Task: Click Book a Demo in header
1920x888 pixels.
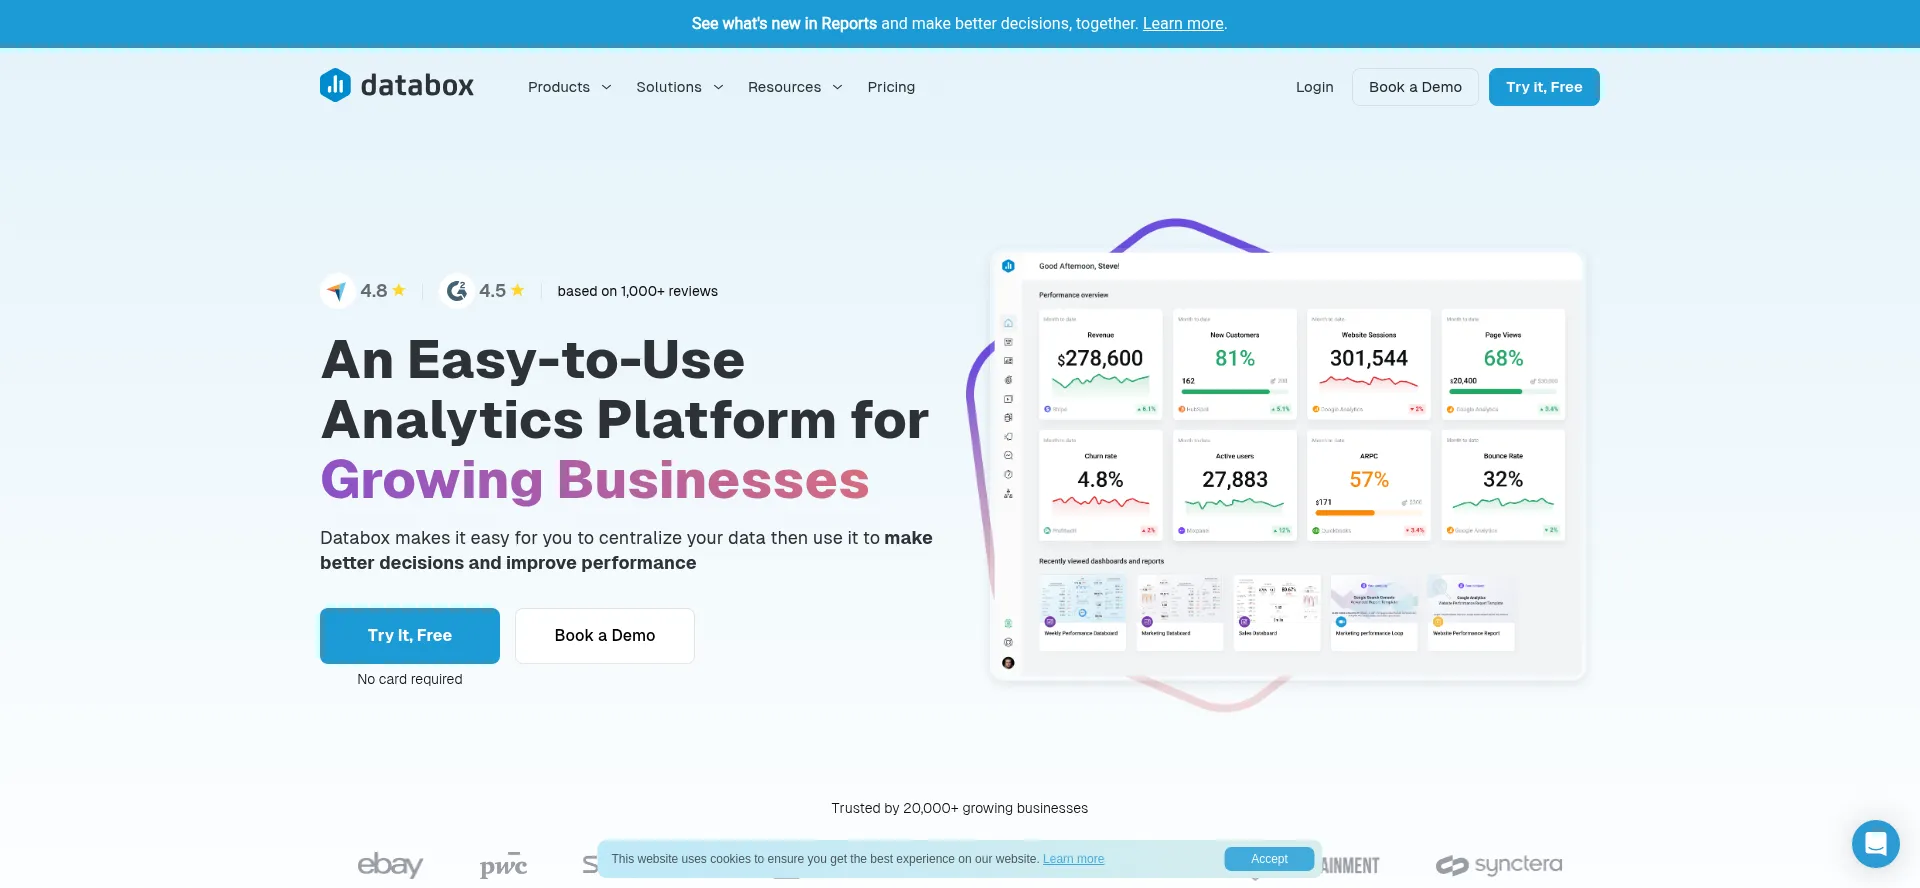Action: coord(1415,88)
